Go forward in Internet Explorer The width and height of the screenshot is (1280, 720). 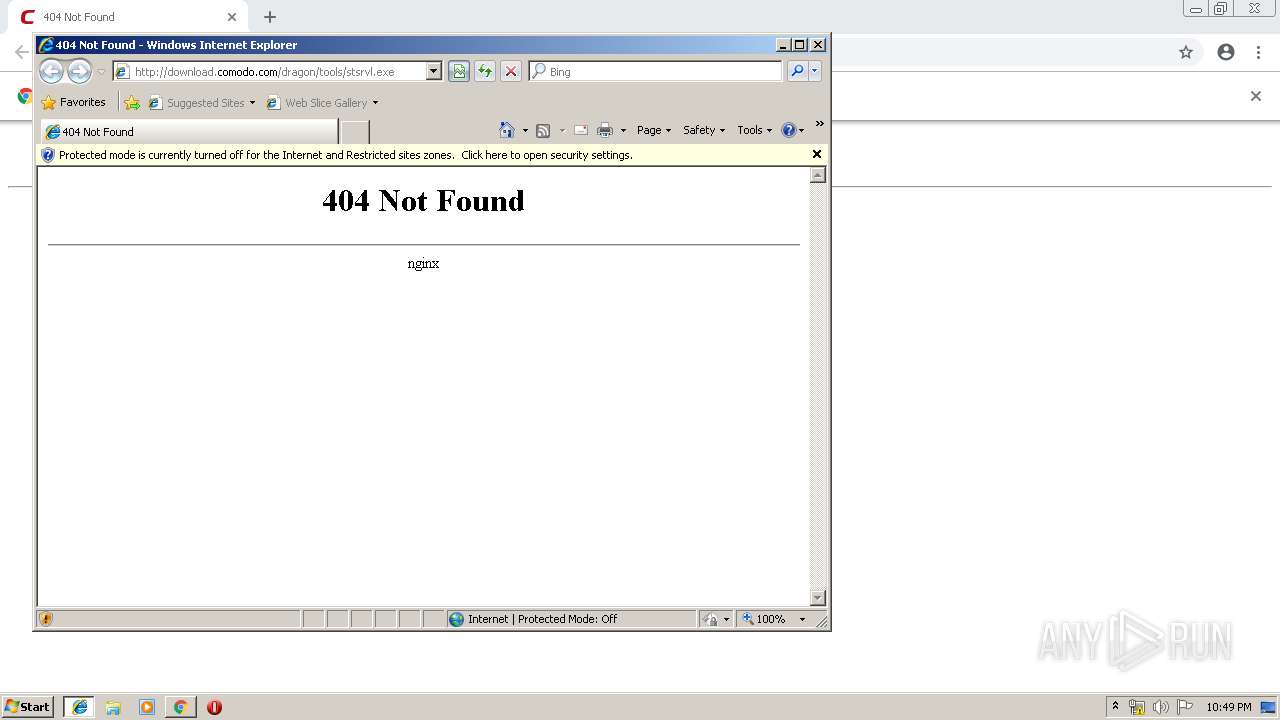[x=79, y=71]
